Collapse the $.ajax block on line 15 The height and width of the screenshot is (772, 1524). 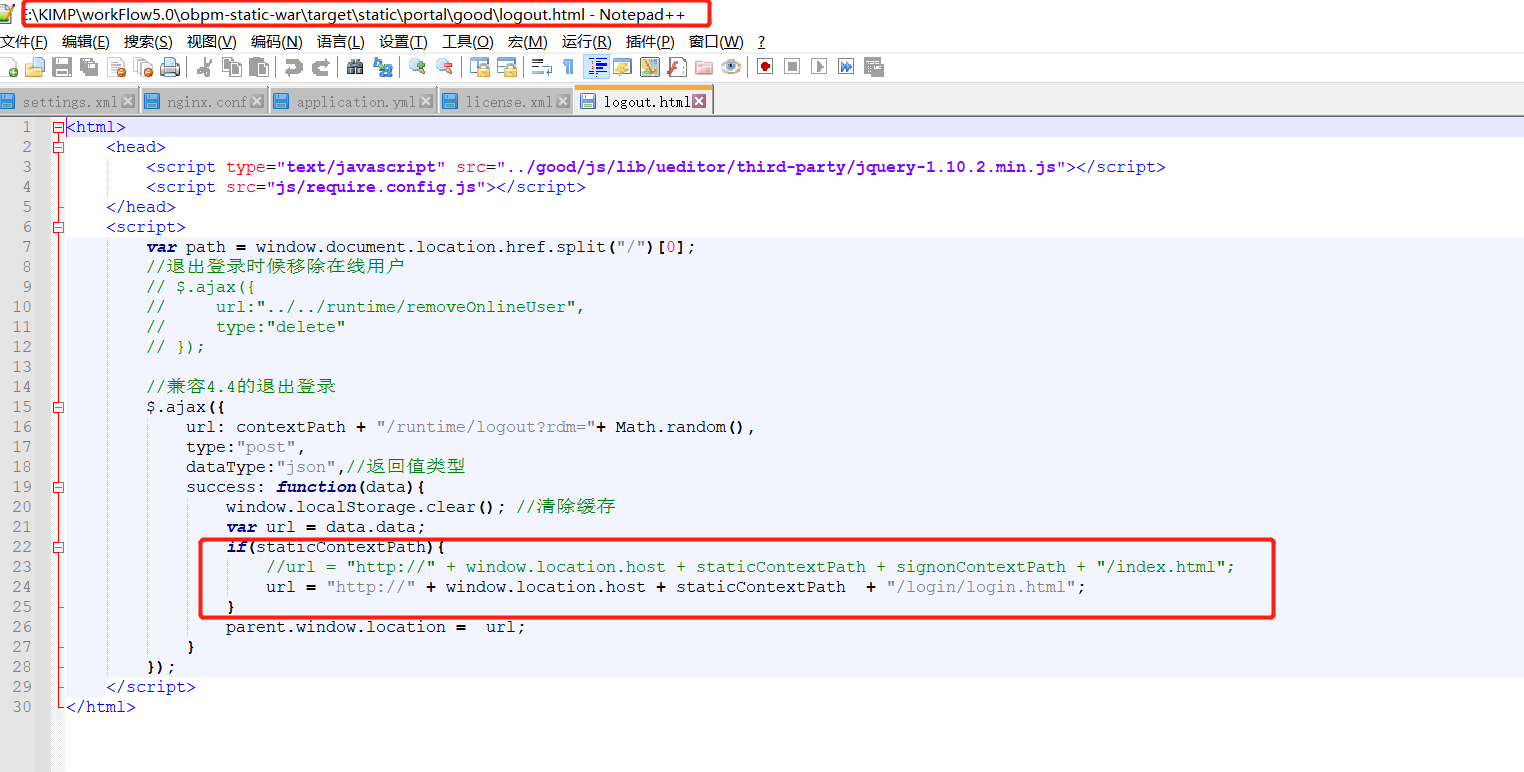58,407
